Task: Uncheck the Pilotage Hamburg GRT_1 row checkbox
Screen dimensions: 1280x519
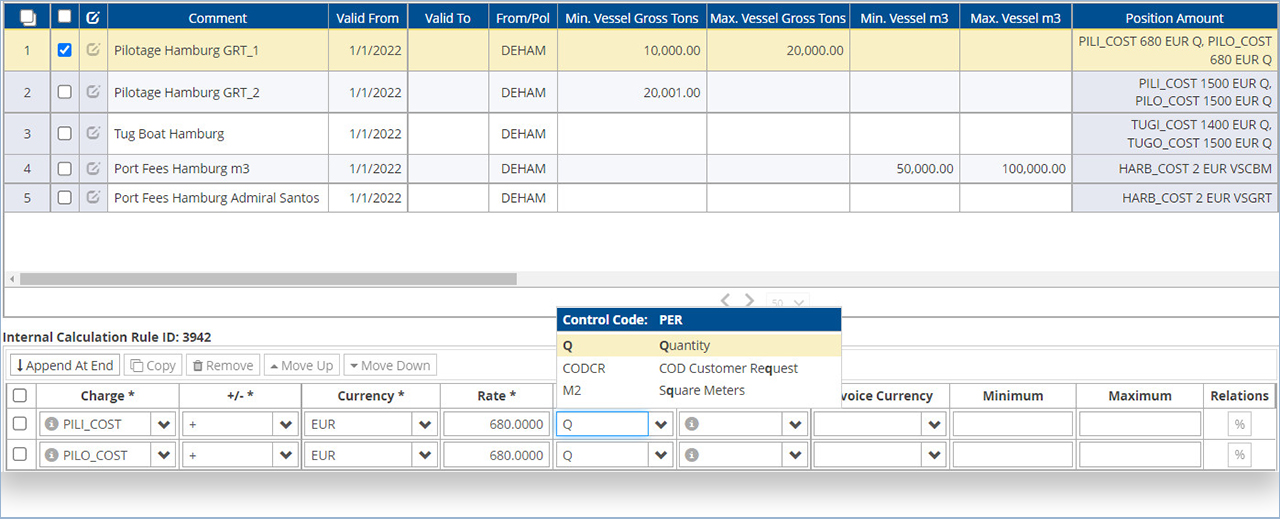Action: pos(65,50)
